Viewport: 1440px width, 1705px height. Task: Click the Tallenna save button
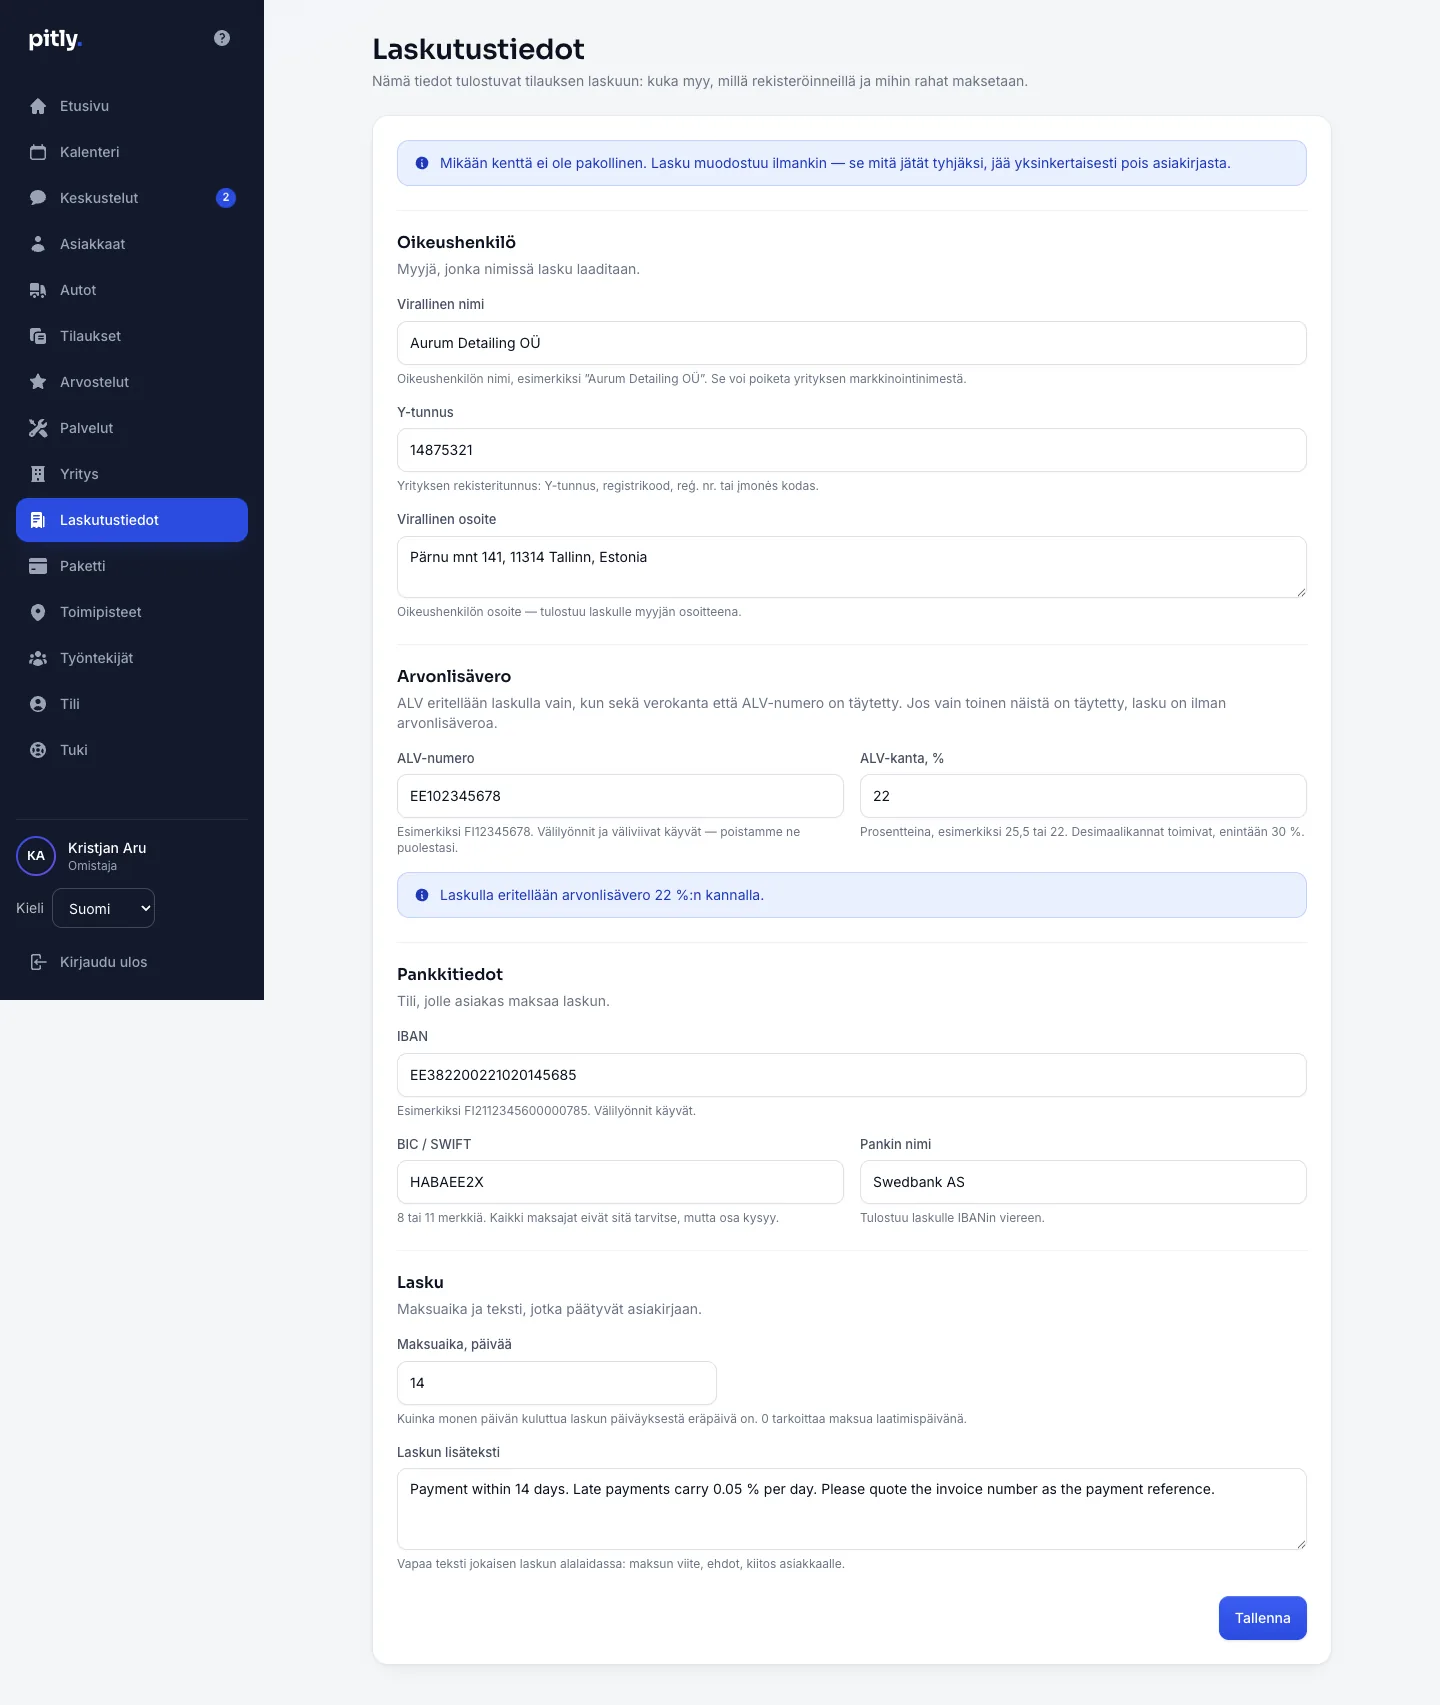click(x=1262, y=1618)
